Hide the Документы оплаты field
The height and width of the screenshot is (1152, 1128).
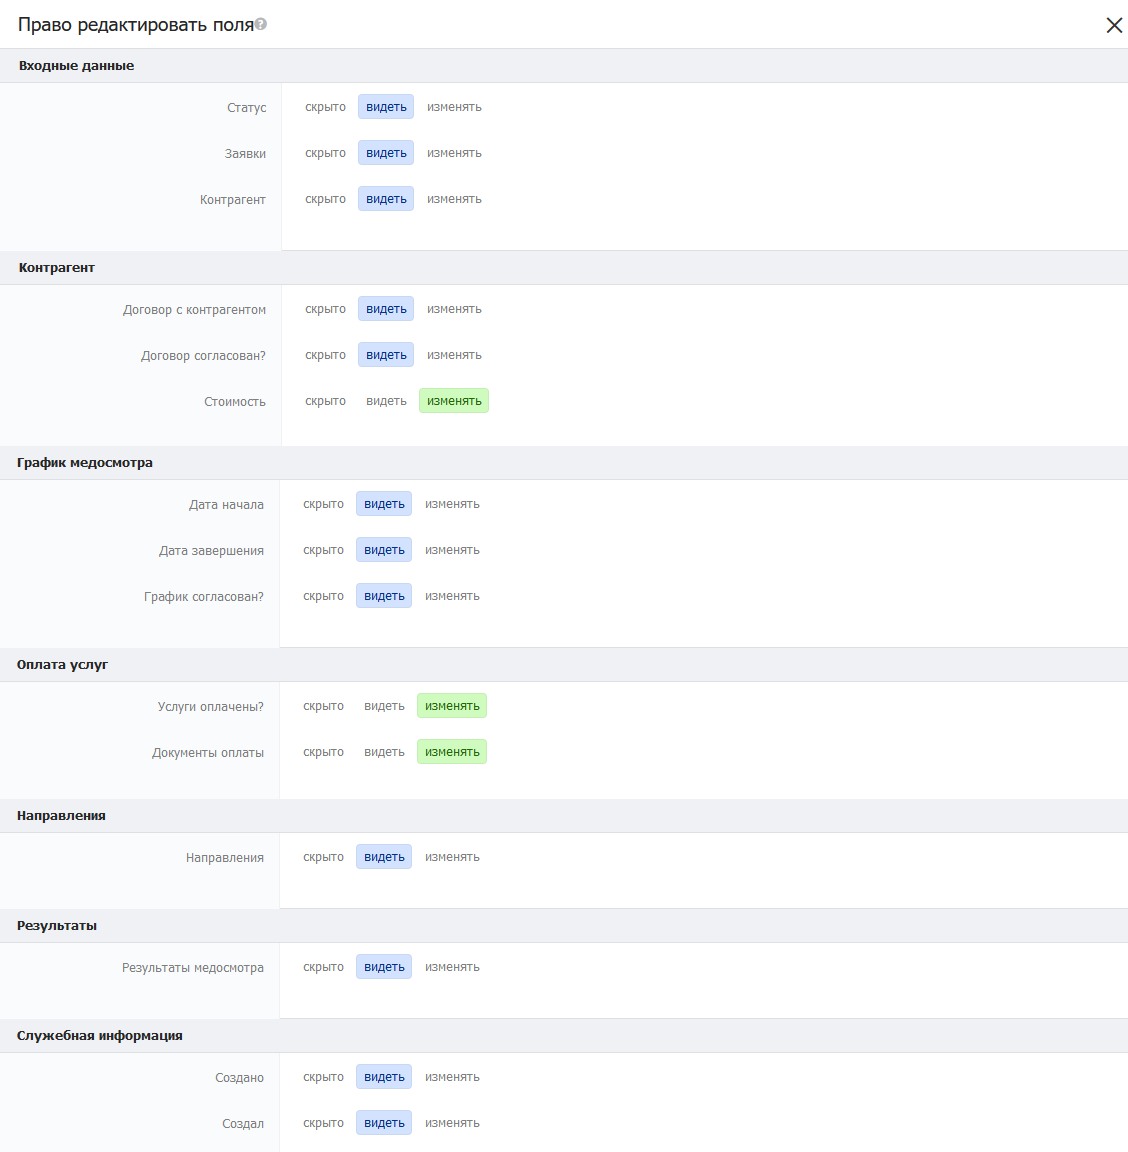[323, 752]
